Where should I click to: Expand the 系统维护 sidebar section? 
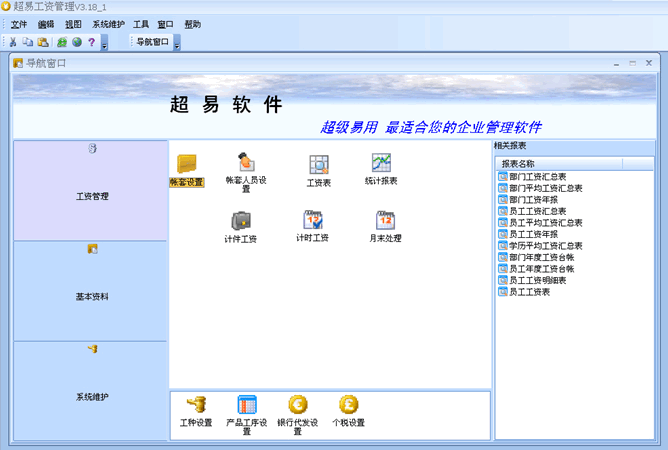(91, 390)
